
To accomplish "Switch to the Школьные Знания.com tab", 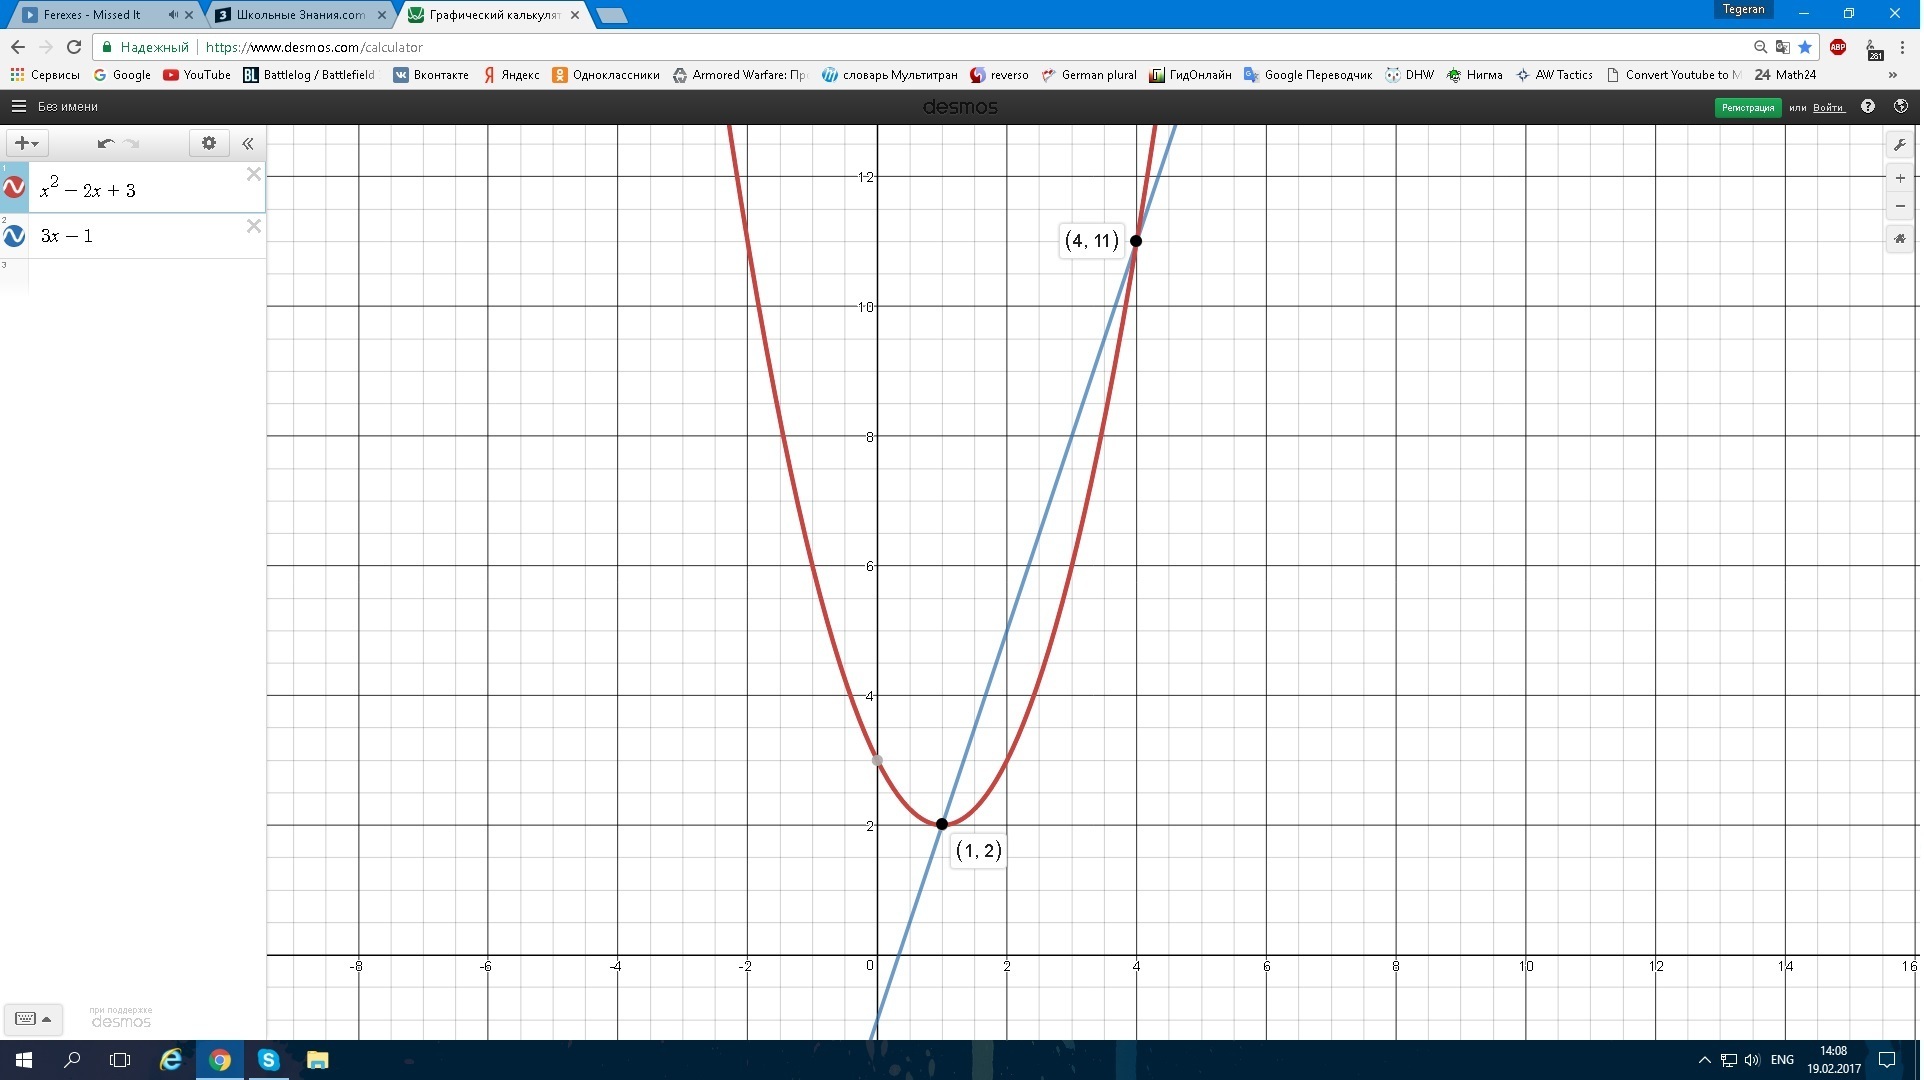I will pyautogui.click(x=300, y=15).
